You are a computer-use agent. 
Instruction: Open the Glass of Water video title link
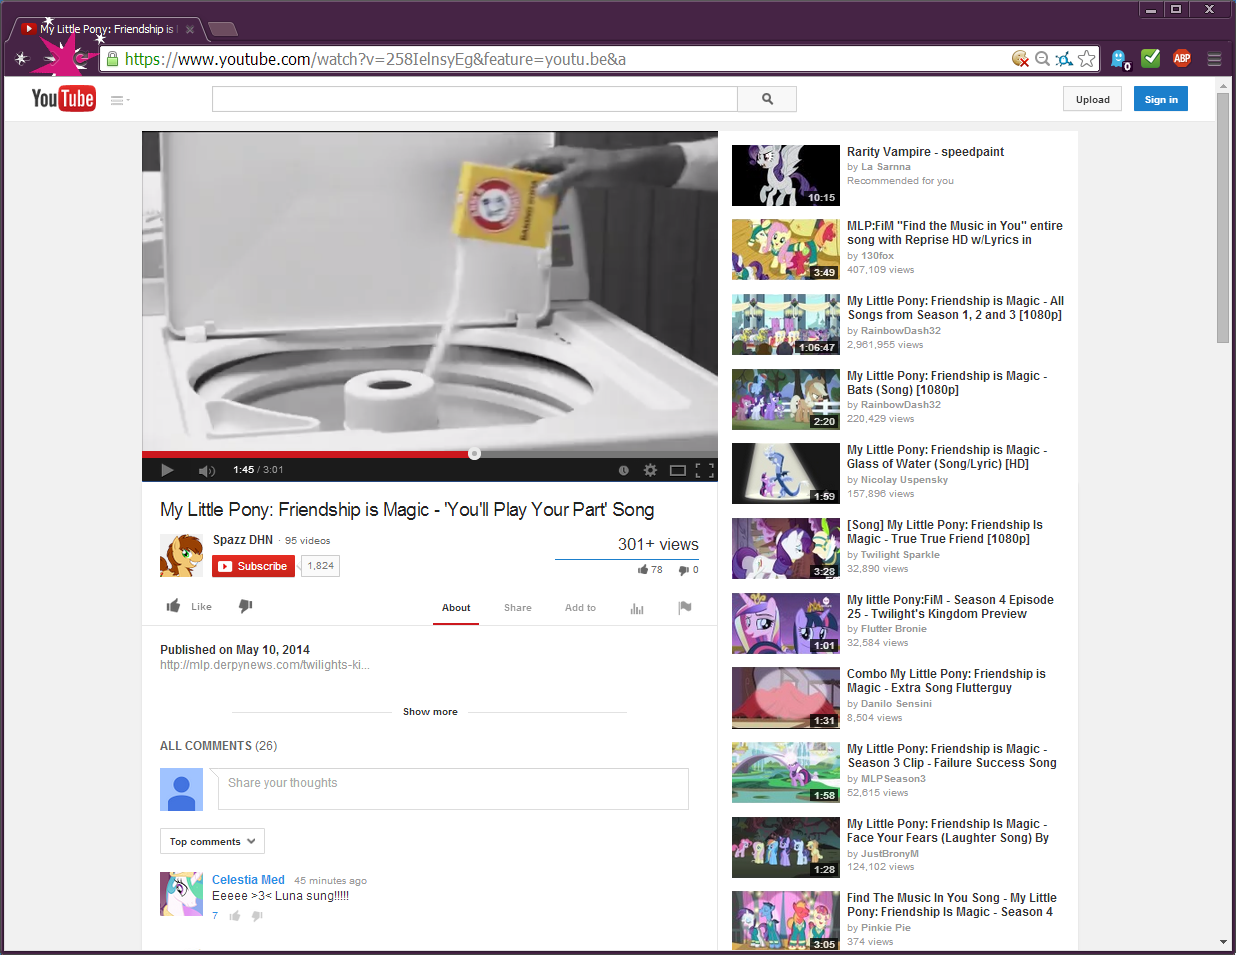pos(947,457)
